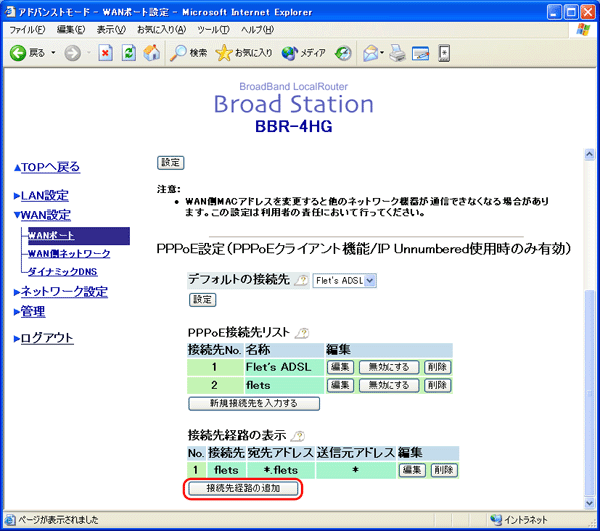Print the page with printer icon
The width and height of the screenshot is (600, 531).
point(397,53)
